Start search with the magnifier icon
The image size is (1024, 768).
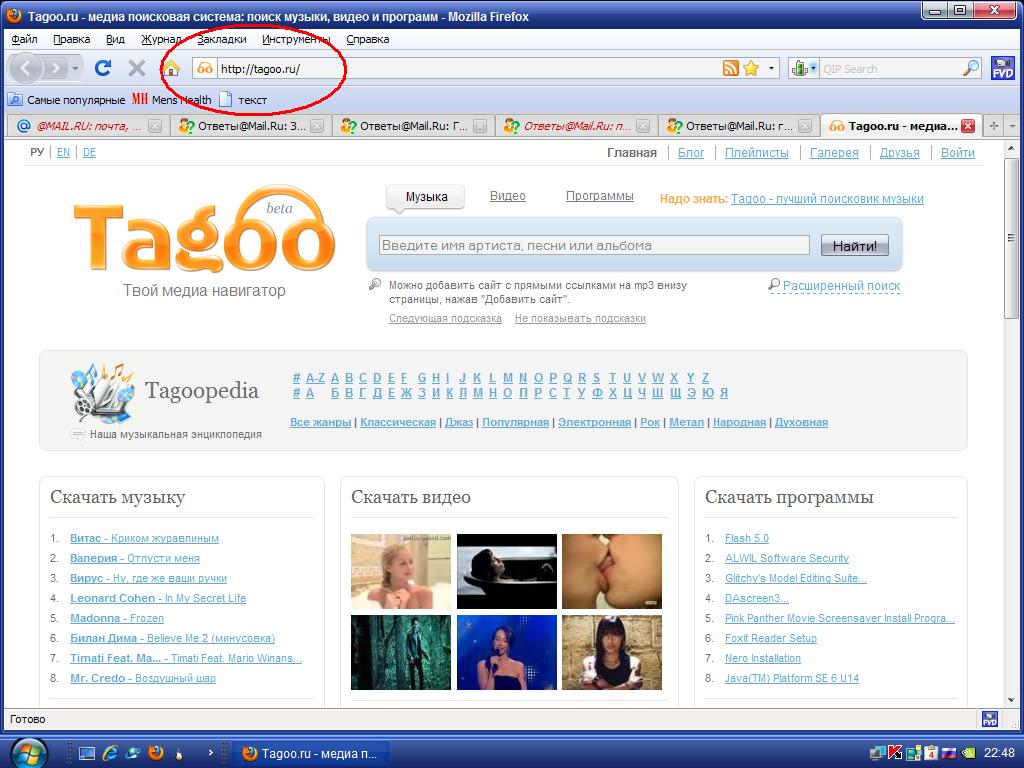point(971,68)
